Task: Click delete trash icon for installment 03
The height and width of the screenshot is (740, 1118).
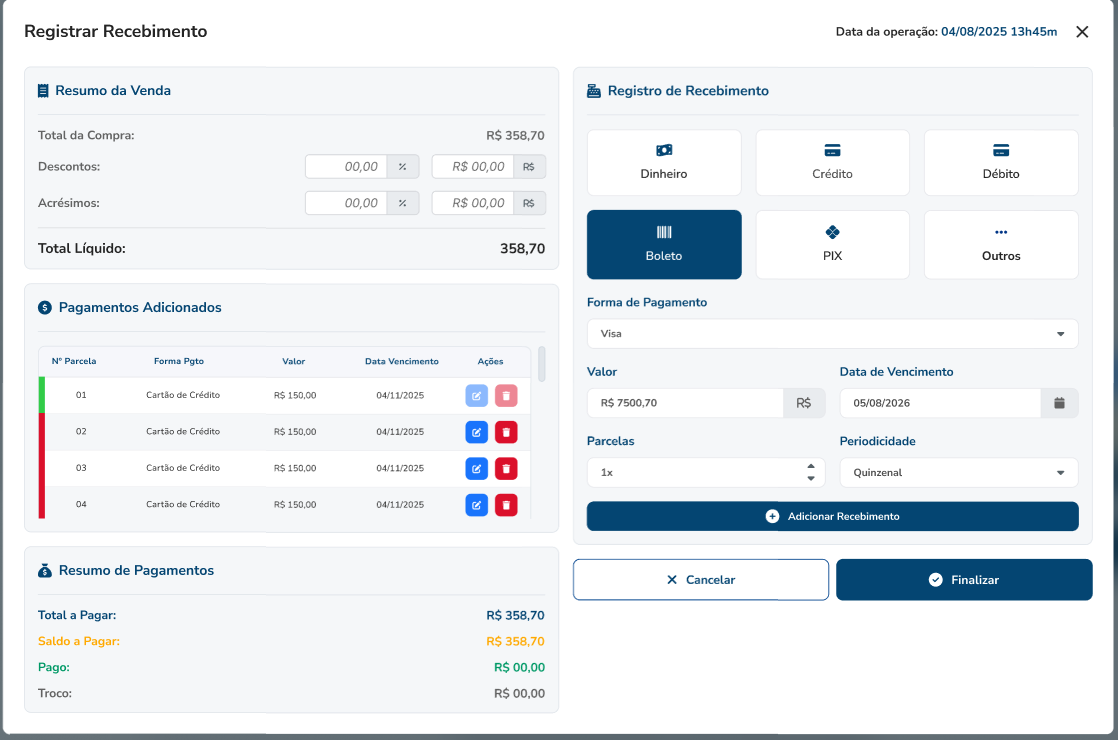Action: 506,468
